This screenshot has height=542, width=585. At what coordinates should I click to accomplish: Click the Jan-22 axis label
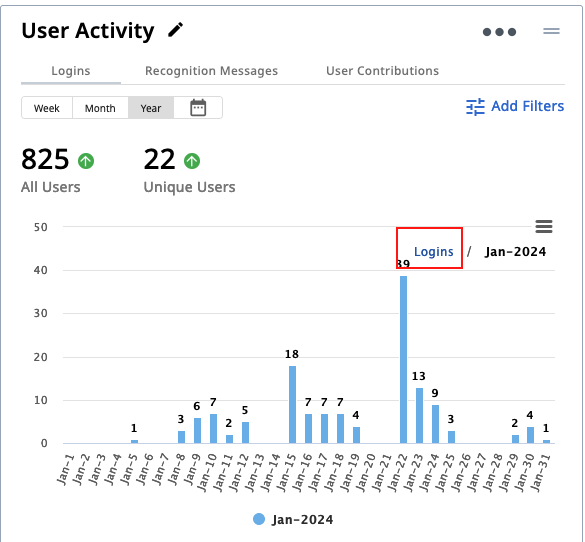coord(399,472)
